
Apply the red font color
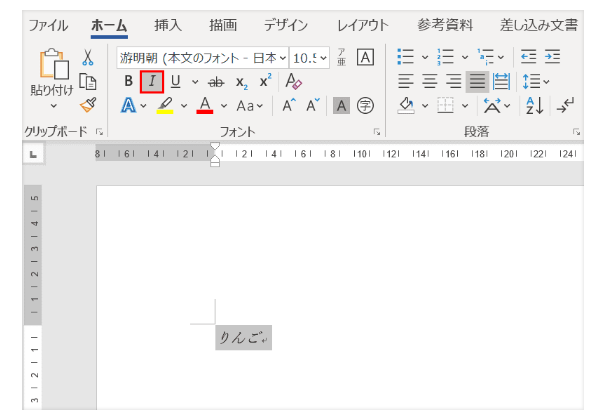pyautogui.click(x=204, y=104)
